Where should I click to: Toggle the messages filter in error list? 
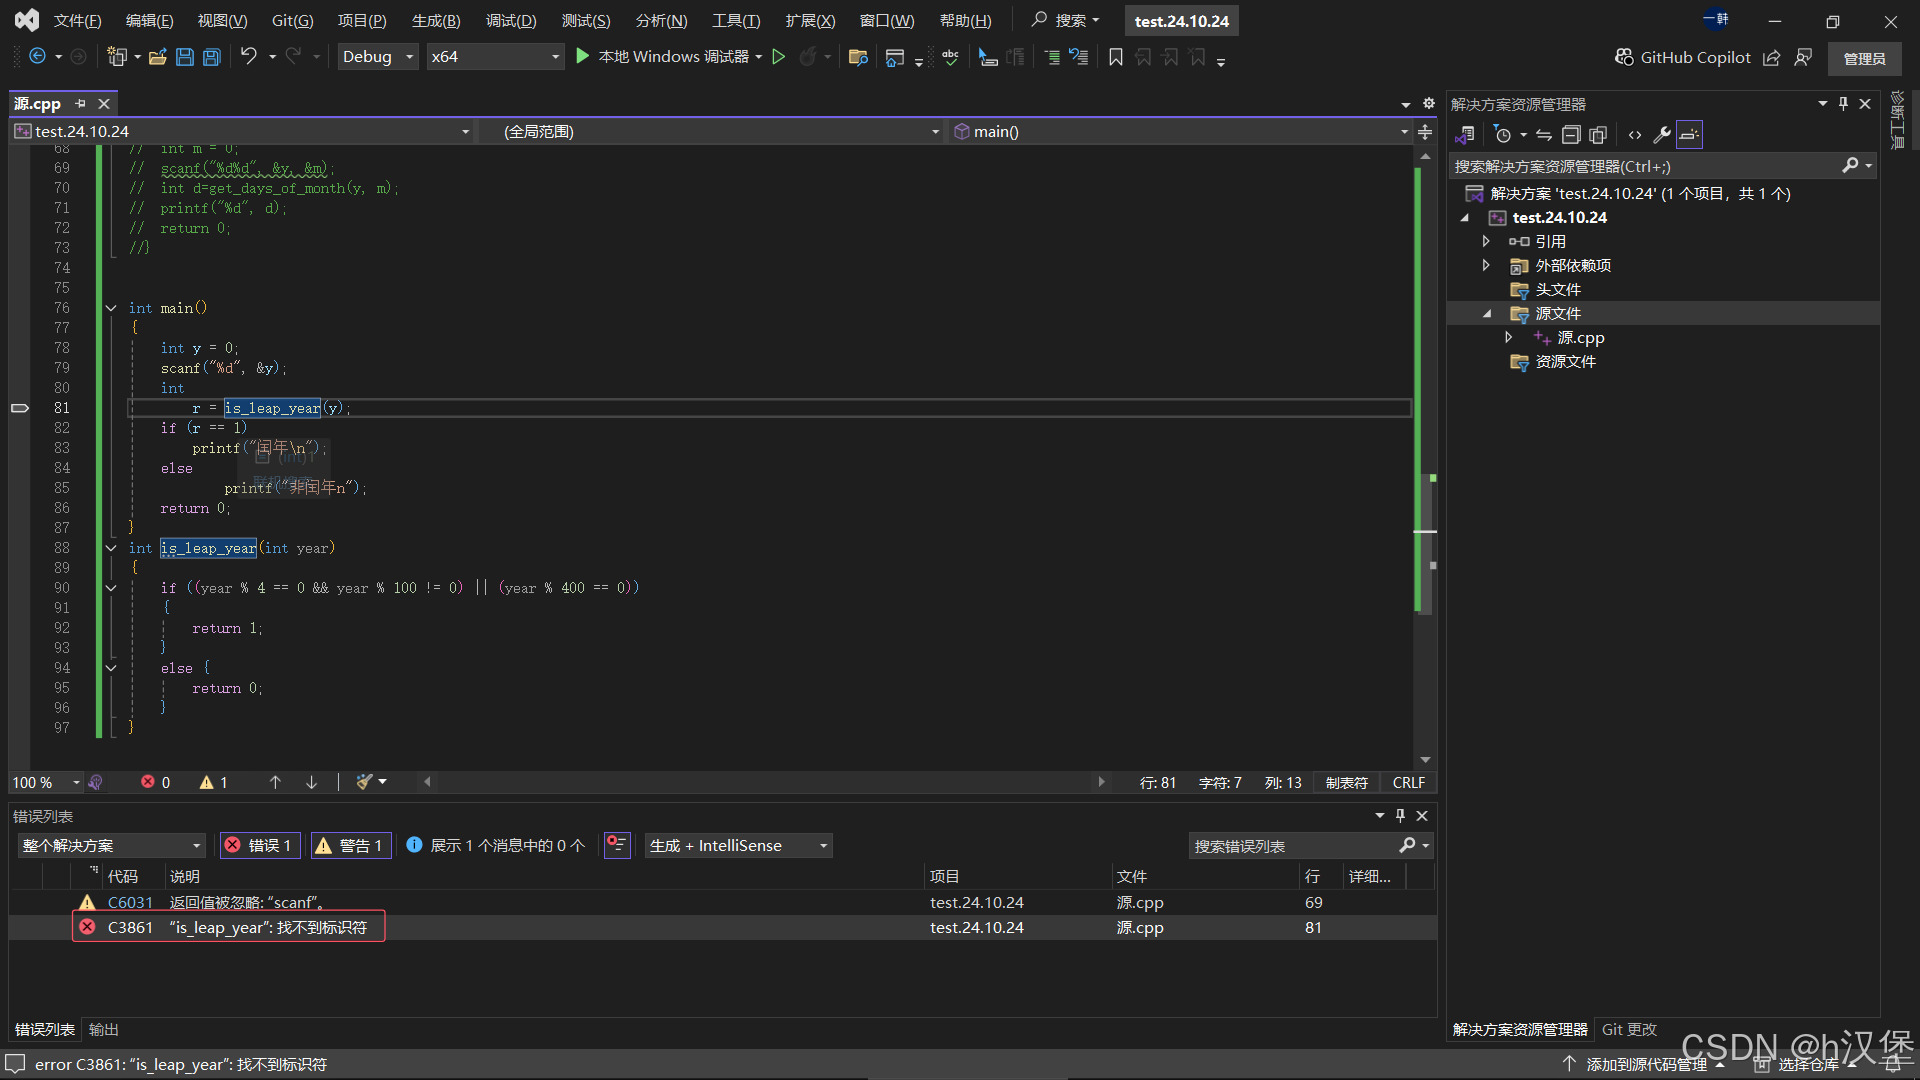(496, 846)
